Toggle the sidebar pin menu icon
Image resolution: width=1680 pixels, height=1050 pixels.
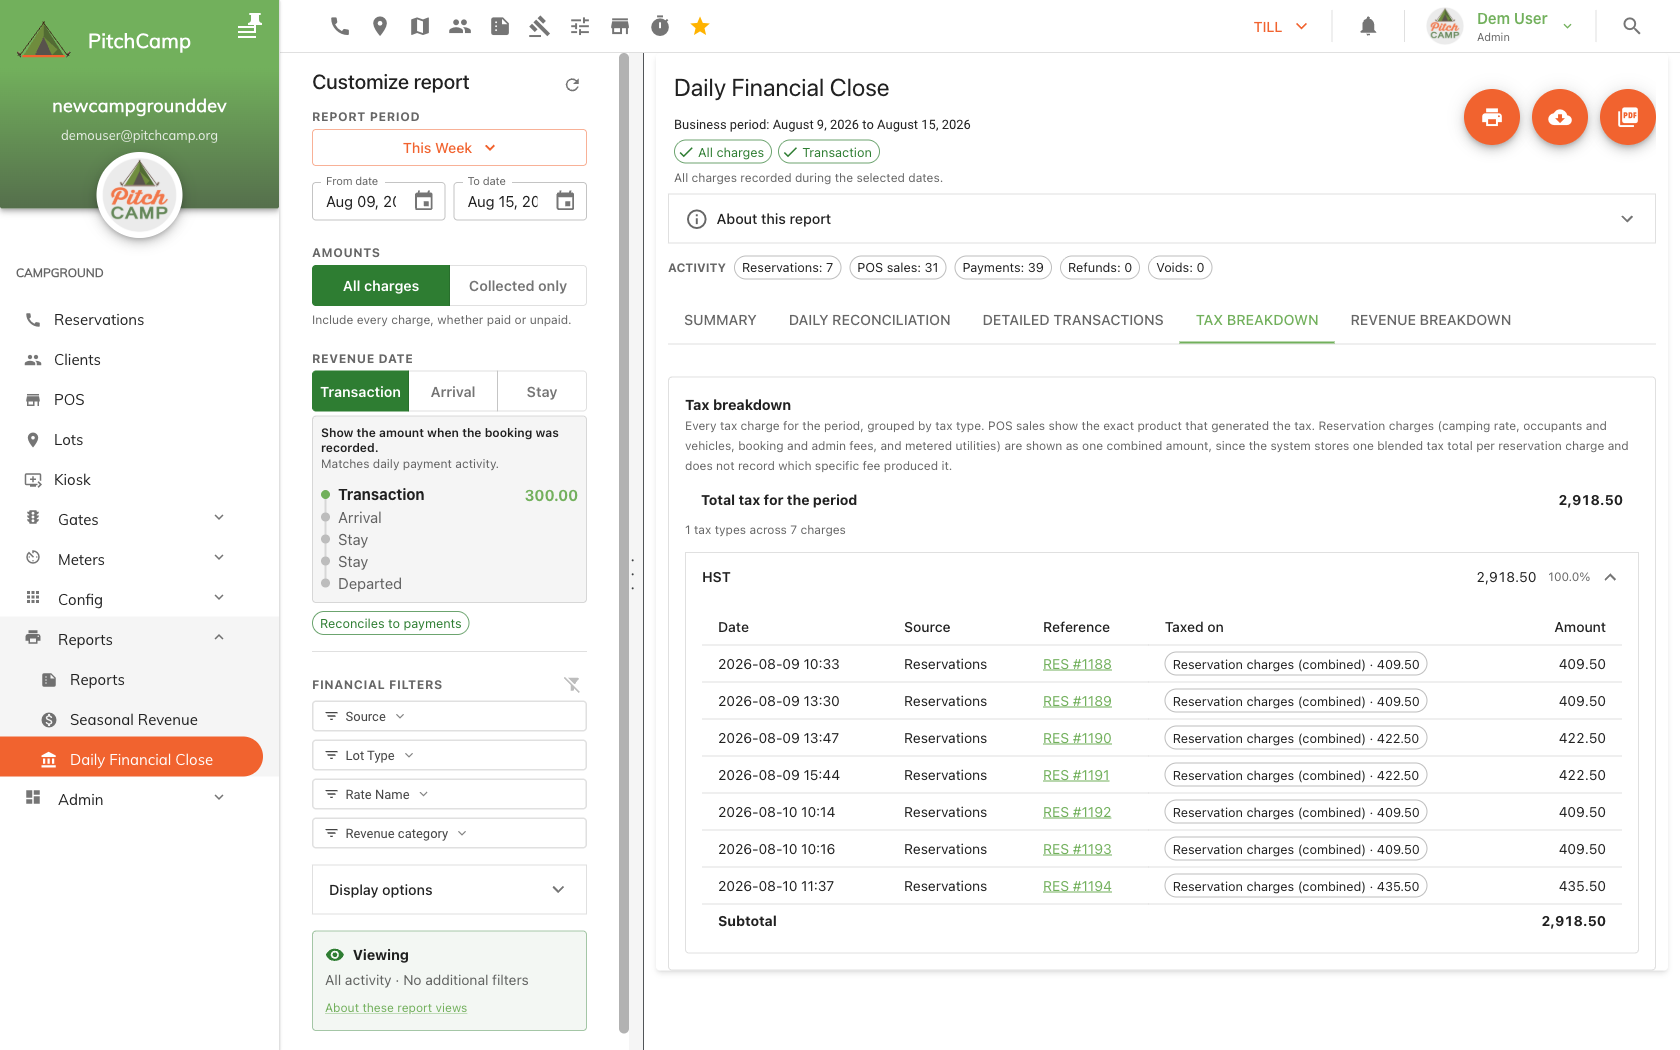(249, 27)
